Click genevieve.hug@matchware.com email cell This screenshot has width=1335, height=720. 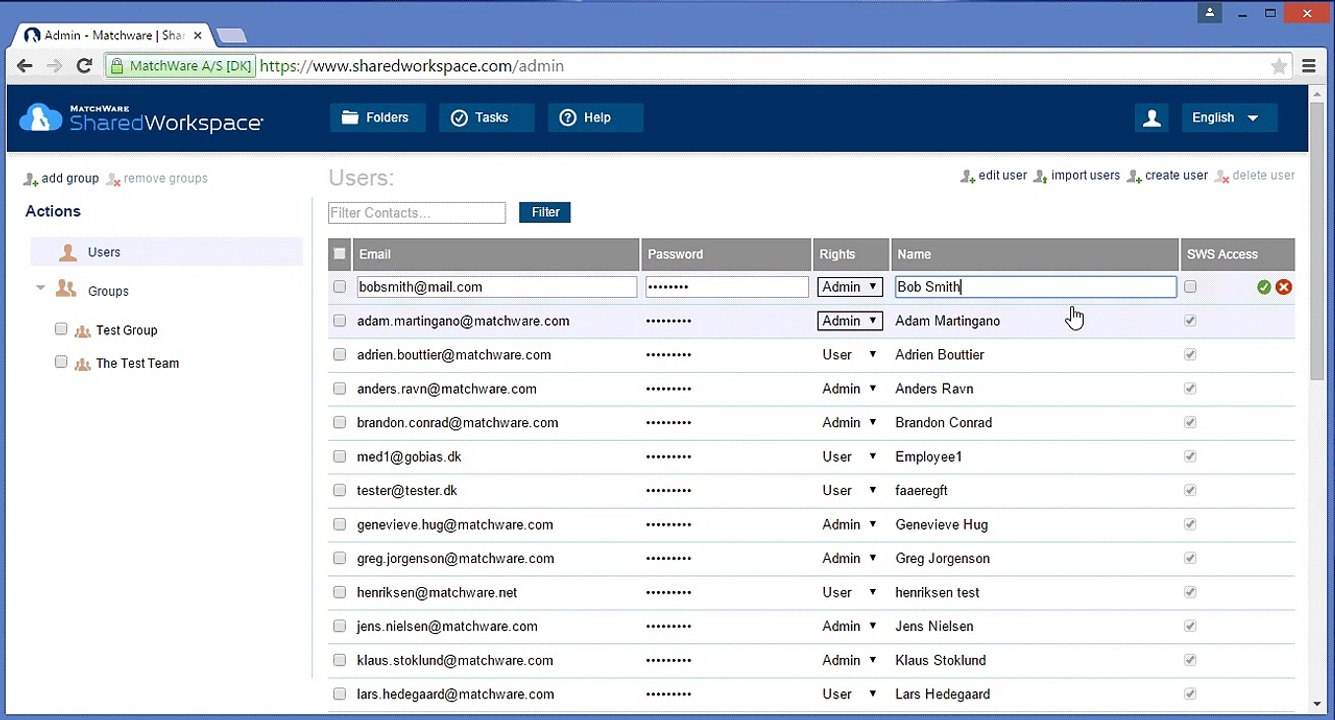455,525
